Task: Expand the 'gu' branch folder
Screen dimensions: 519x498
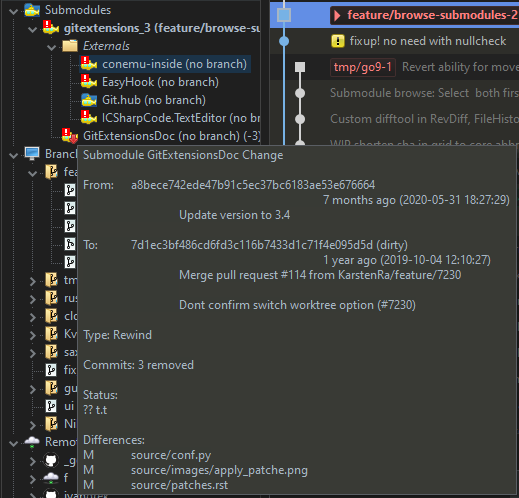Action: [x=32, y=389]
